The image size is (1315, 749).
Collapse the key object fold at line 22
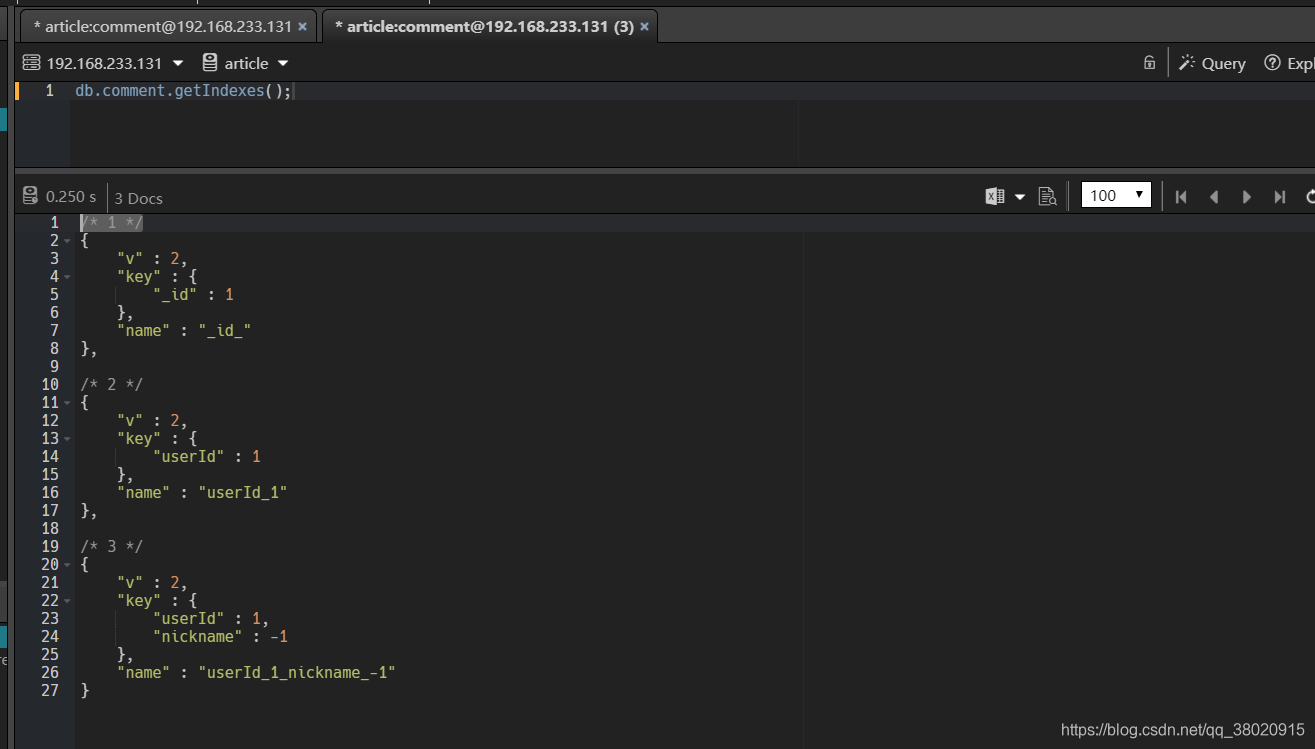pos(67,601)
